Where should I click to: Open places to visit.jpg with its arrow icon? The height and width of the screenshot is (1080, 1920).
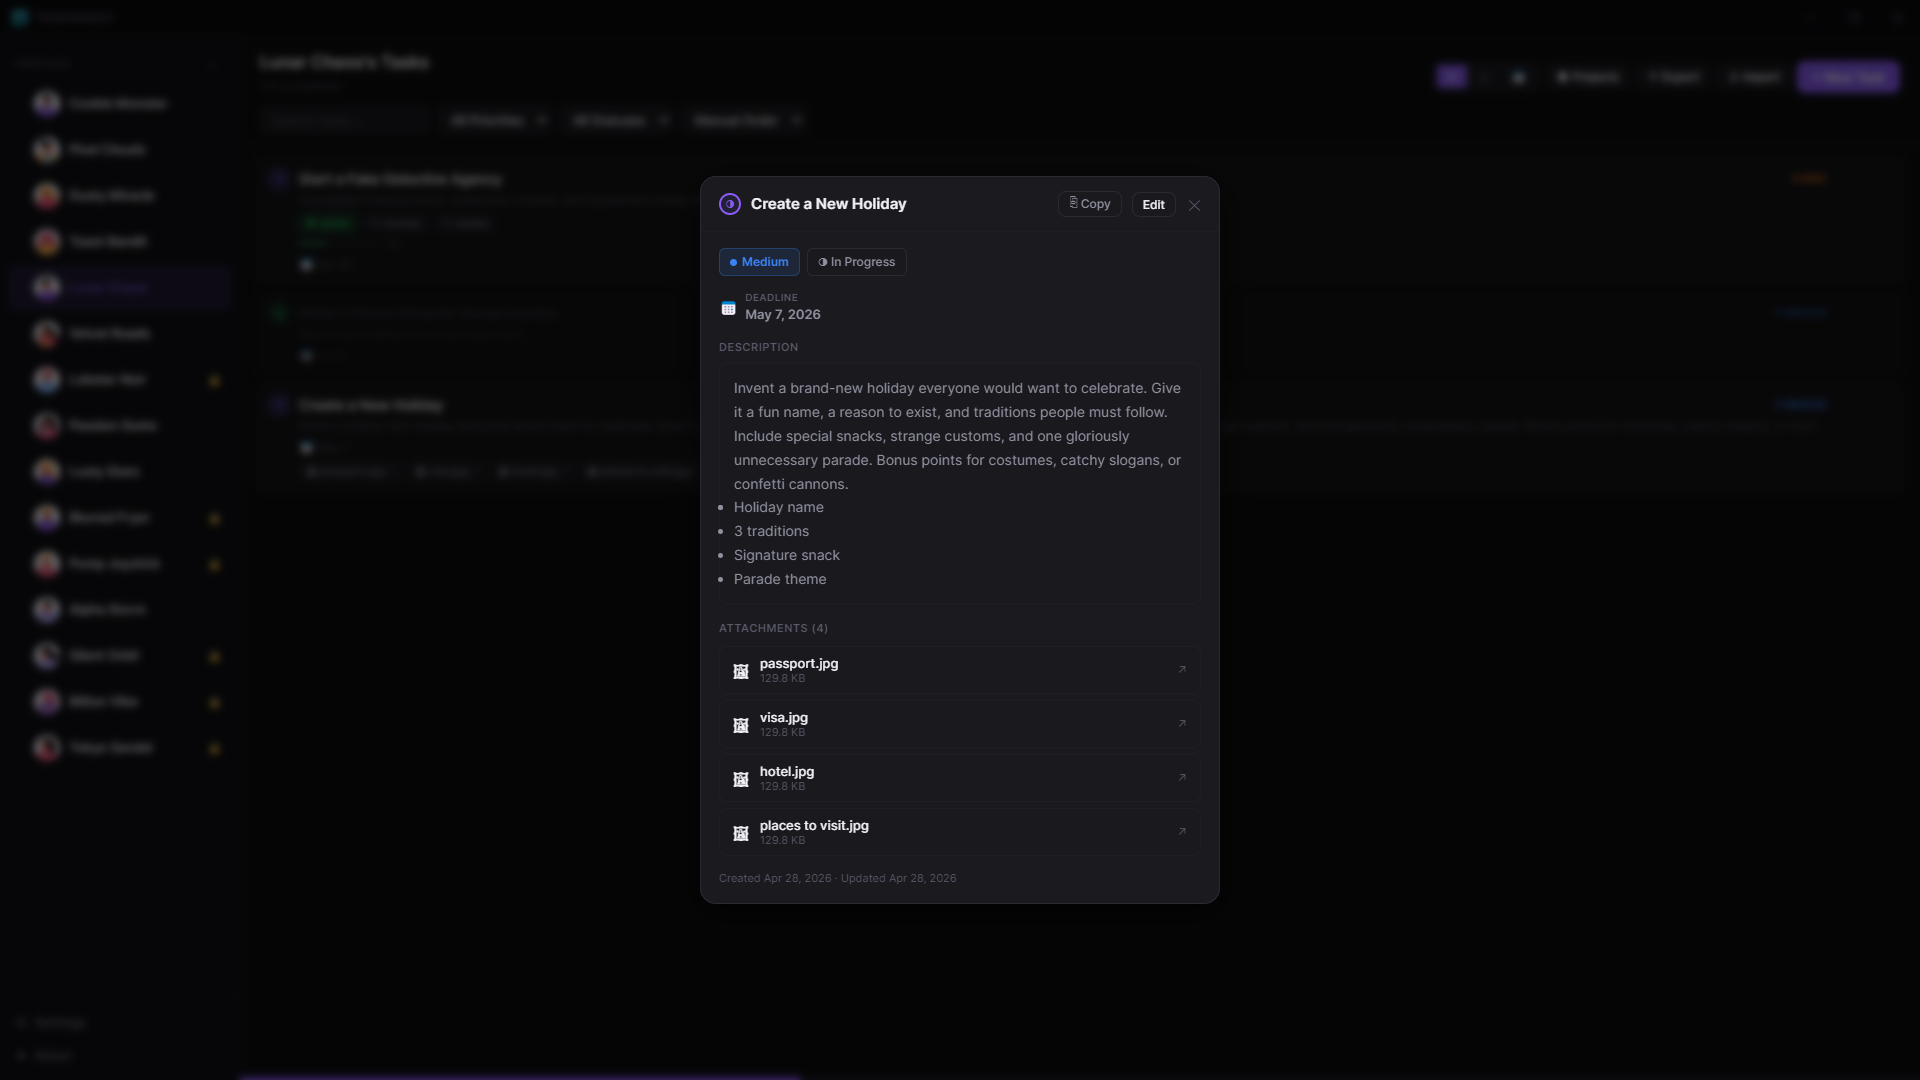1182,832
